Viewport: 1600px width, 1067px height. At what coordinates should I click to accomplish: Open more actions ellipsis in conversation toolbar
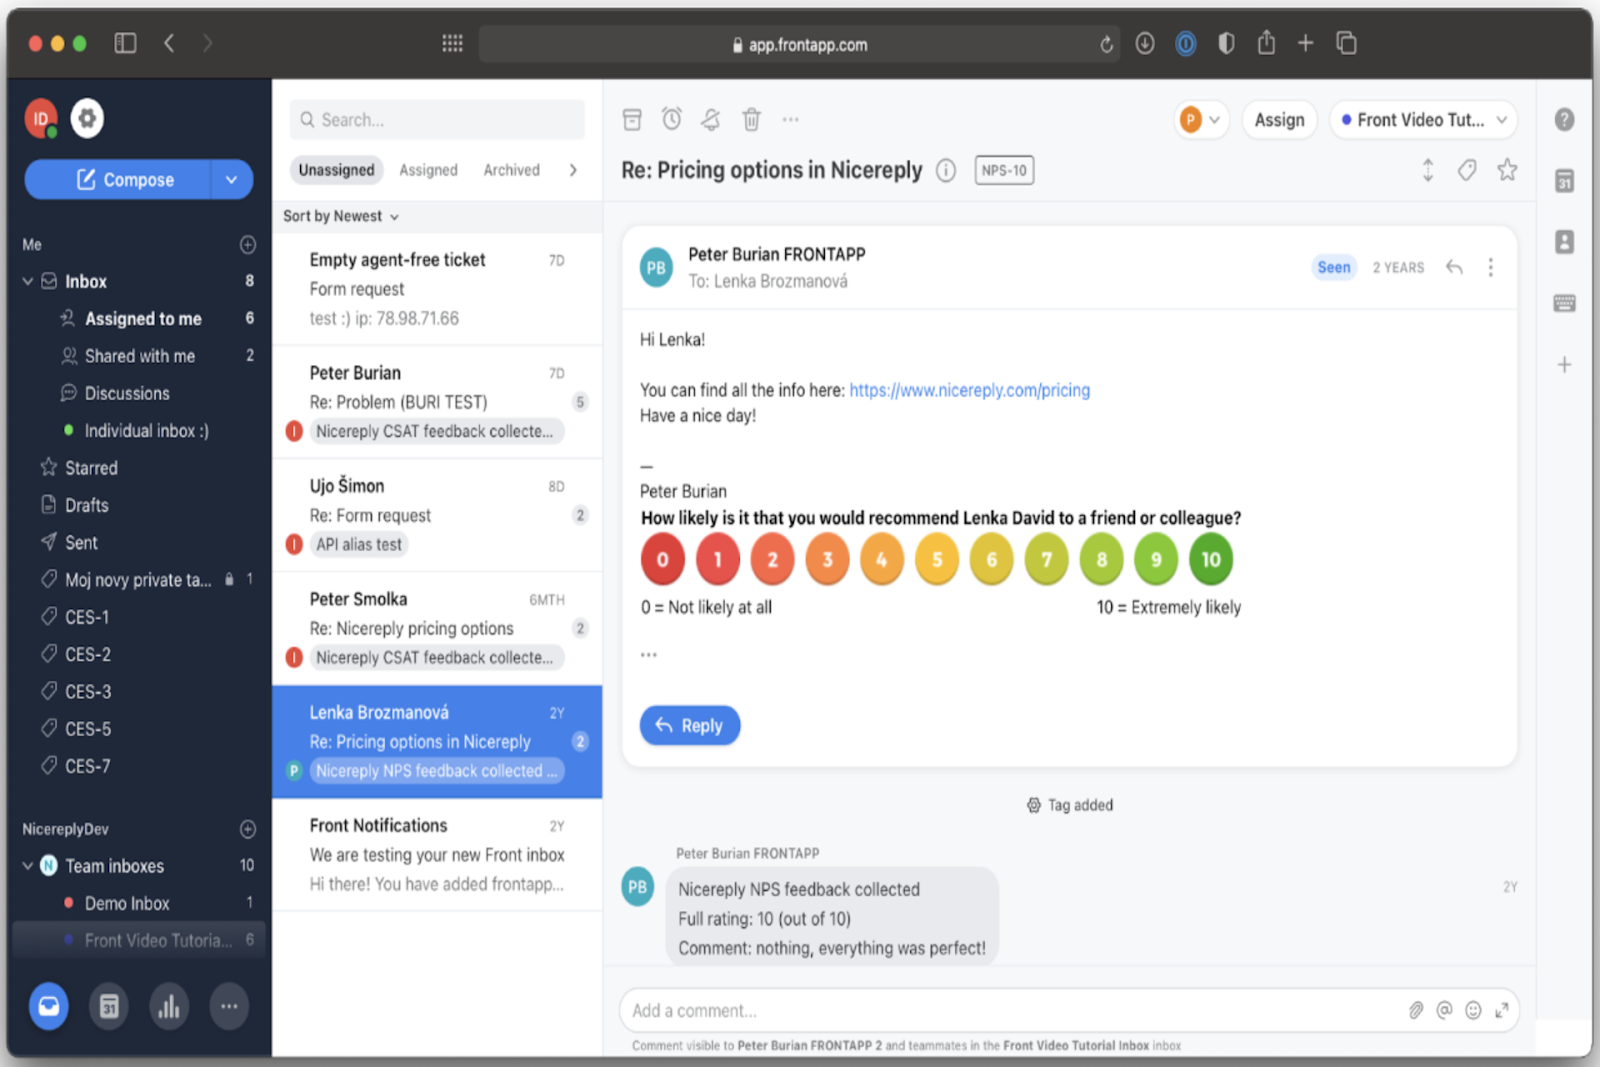point(791,119)
